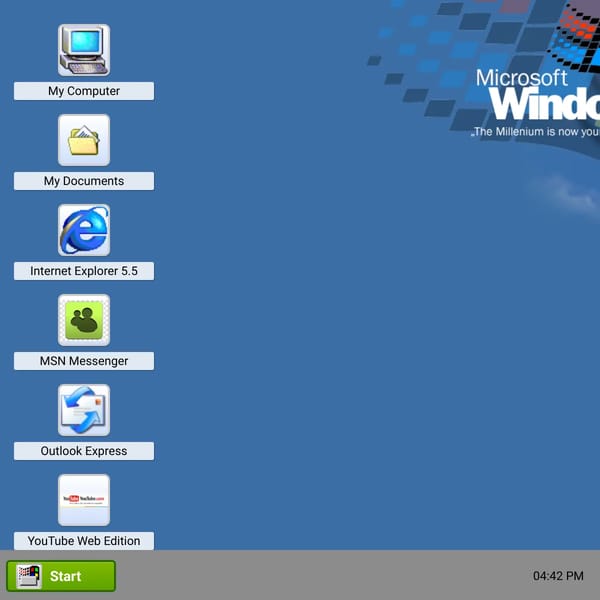This screenshot has width=600, height=600.
Task: Select the Outlook Express label
Action: tap(84, 451)
